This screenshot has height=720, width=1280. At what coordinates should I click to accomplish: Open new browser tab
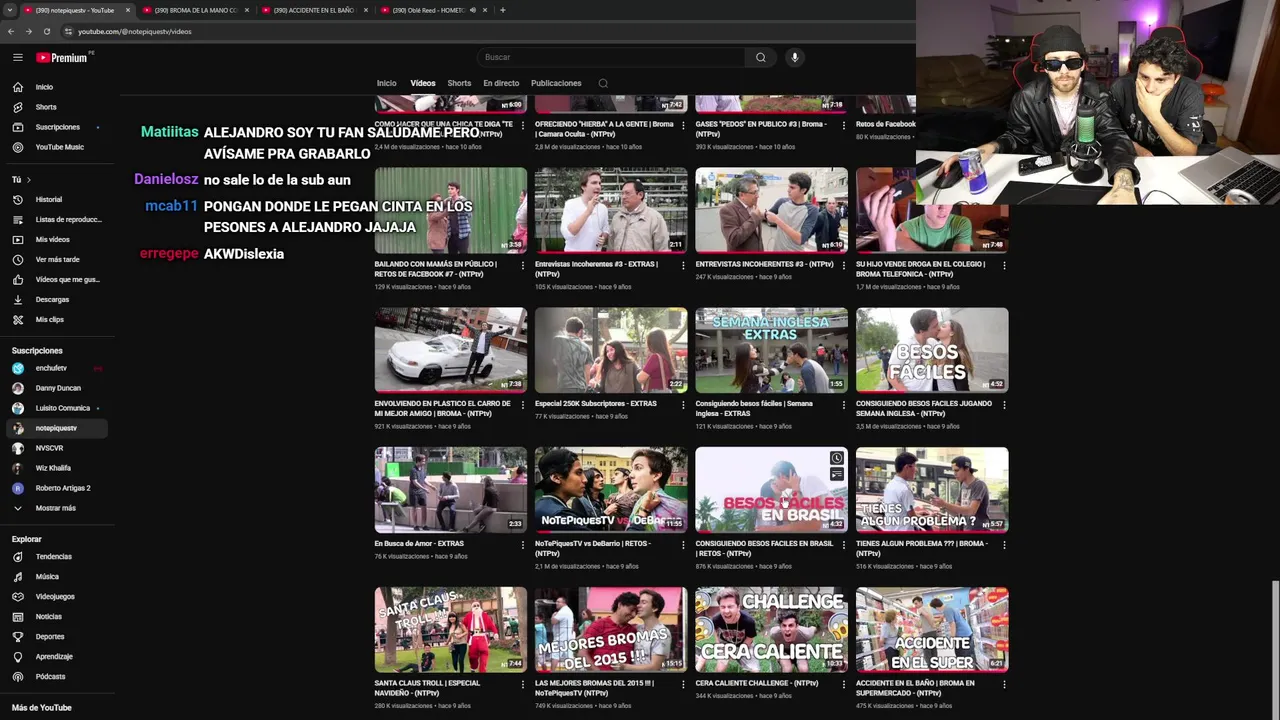click(502, 10)
